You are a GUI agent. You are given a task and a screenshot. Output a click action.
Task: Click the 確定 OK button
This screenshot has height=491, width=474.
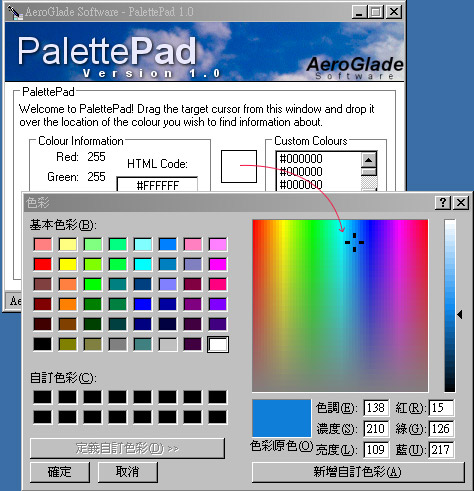click(x=60, y=472)
